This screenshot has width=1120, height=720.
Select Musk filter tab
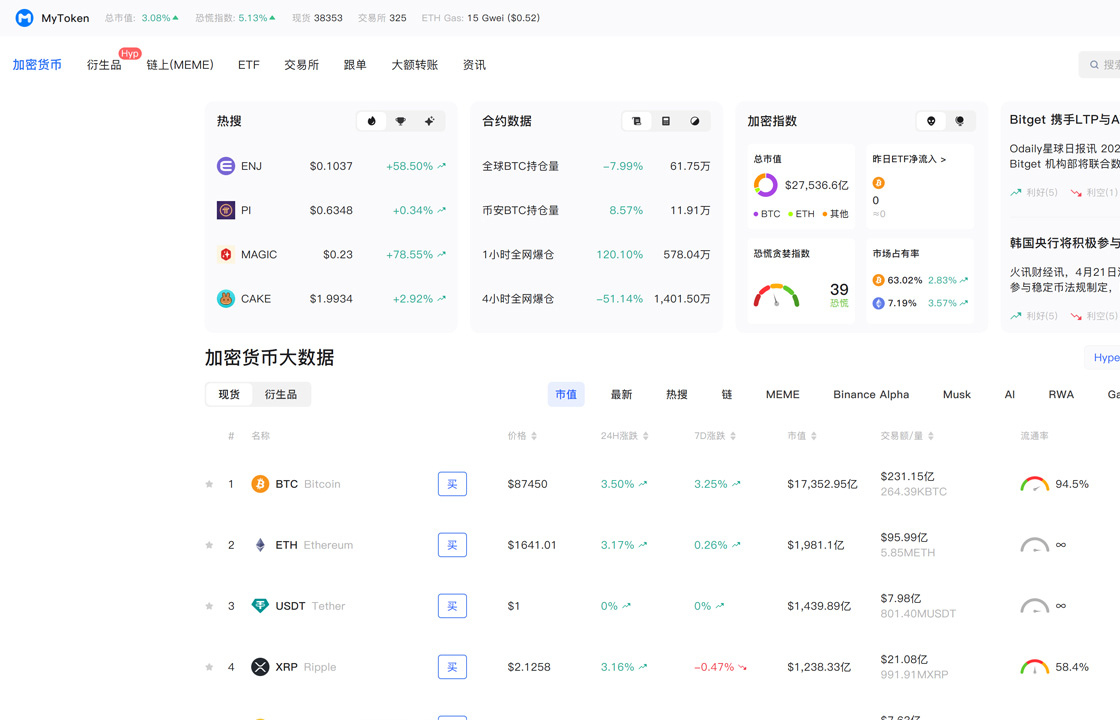coord(957,394)
